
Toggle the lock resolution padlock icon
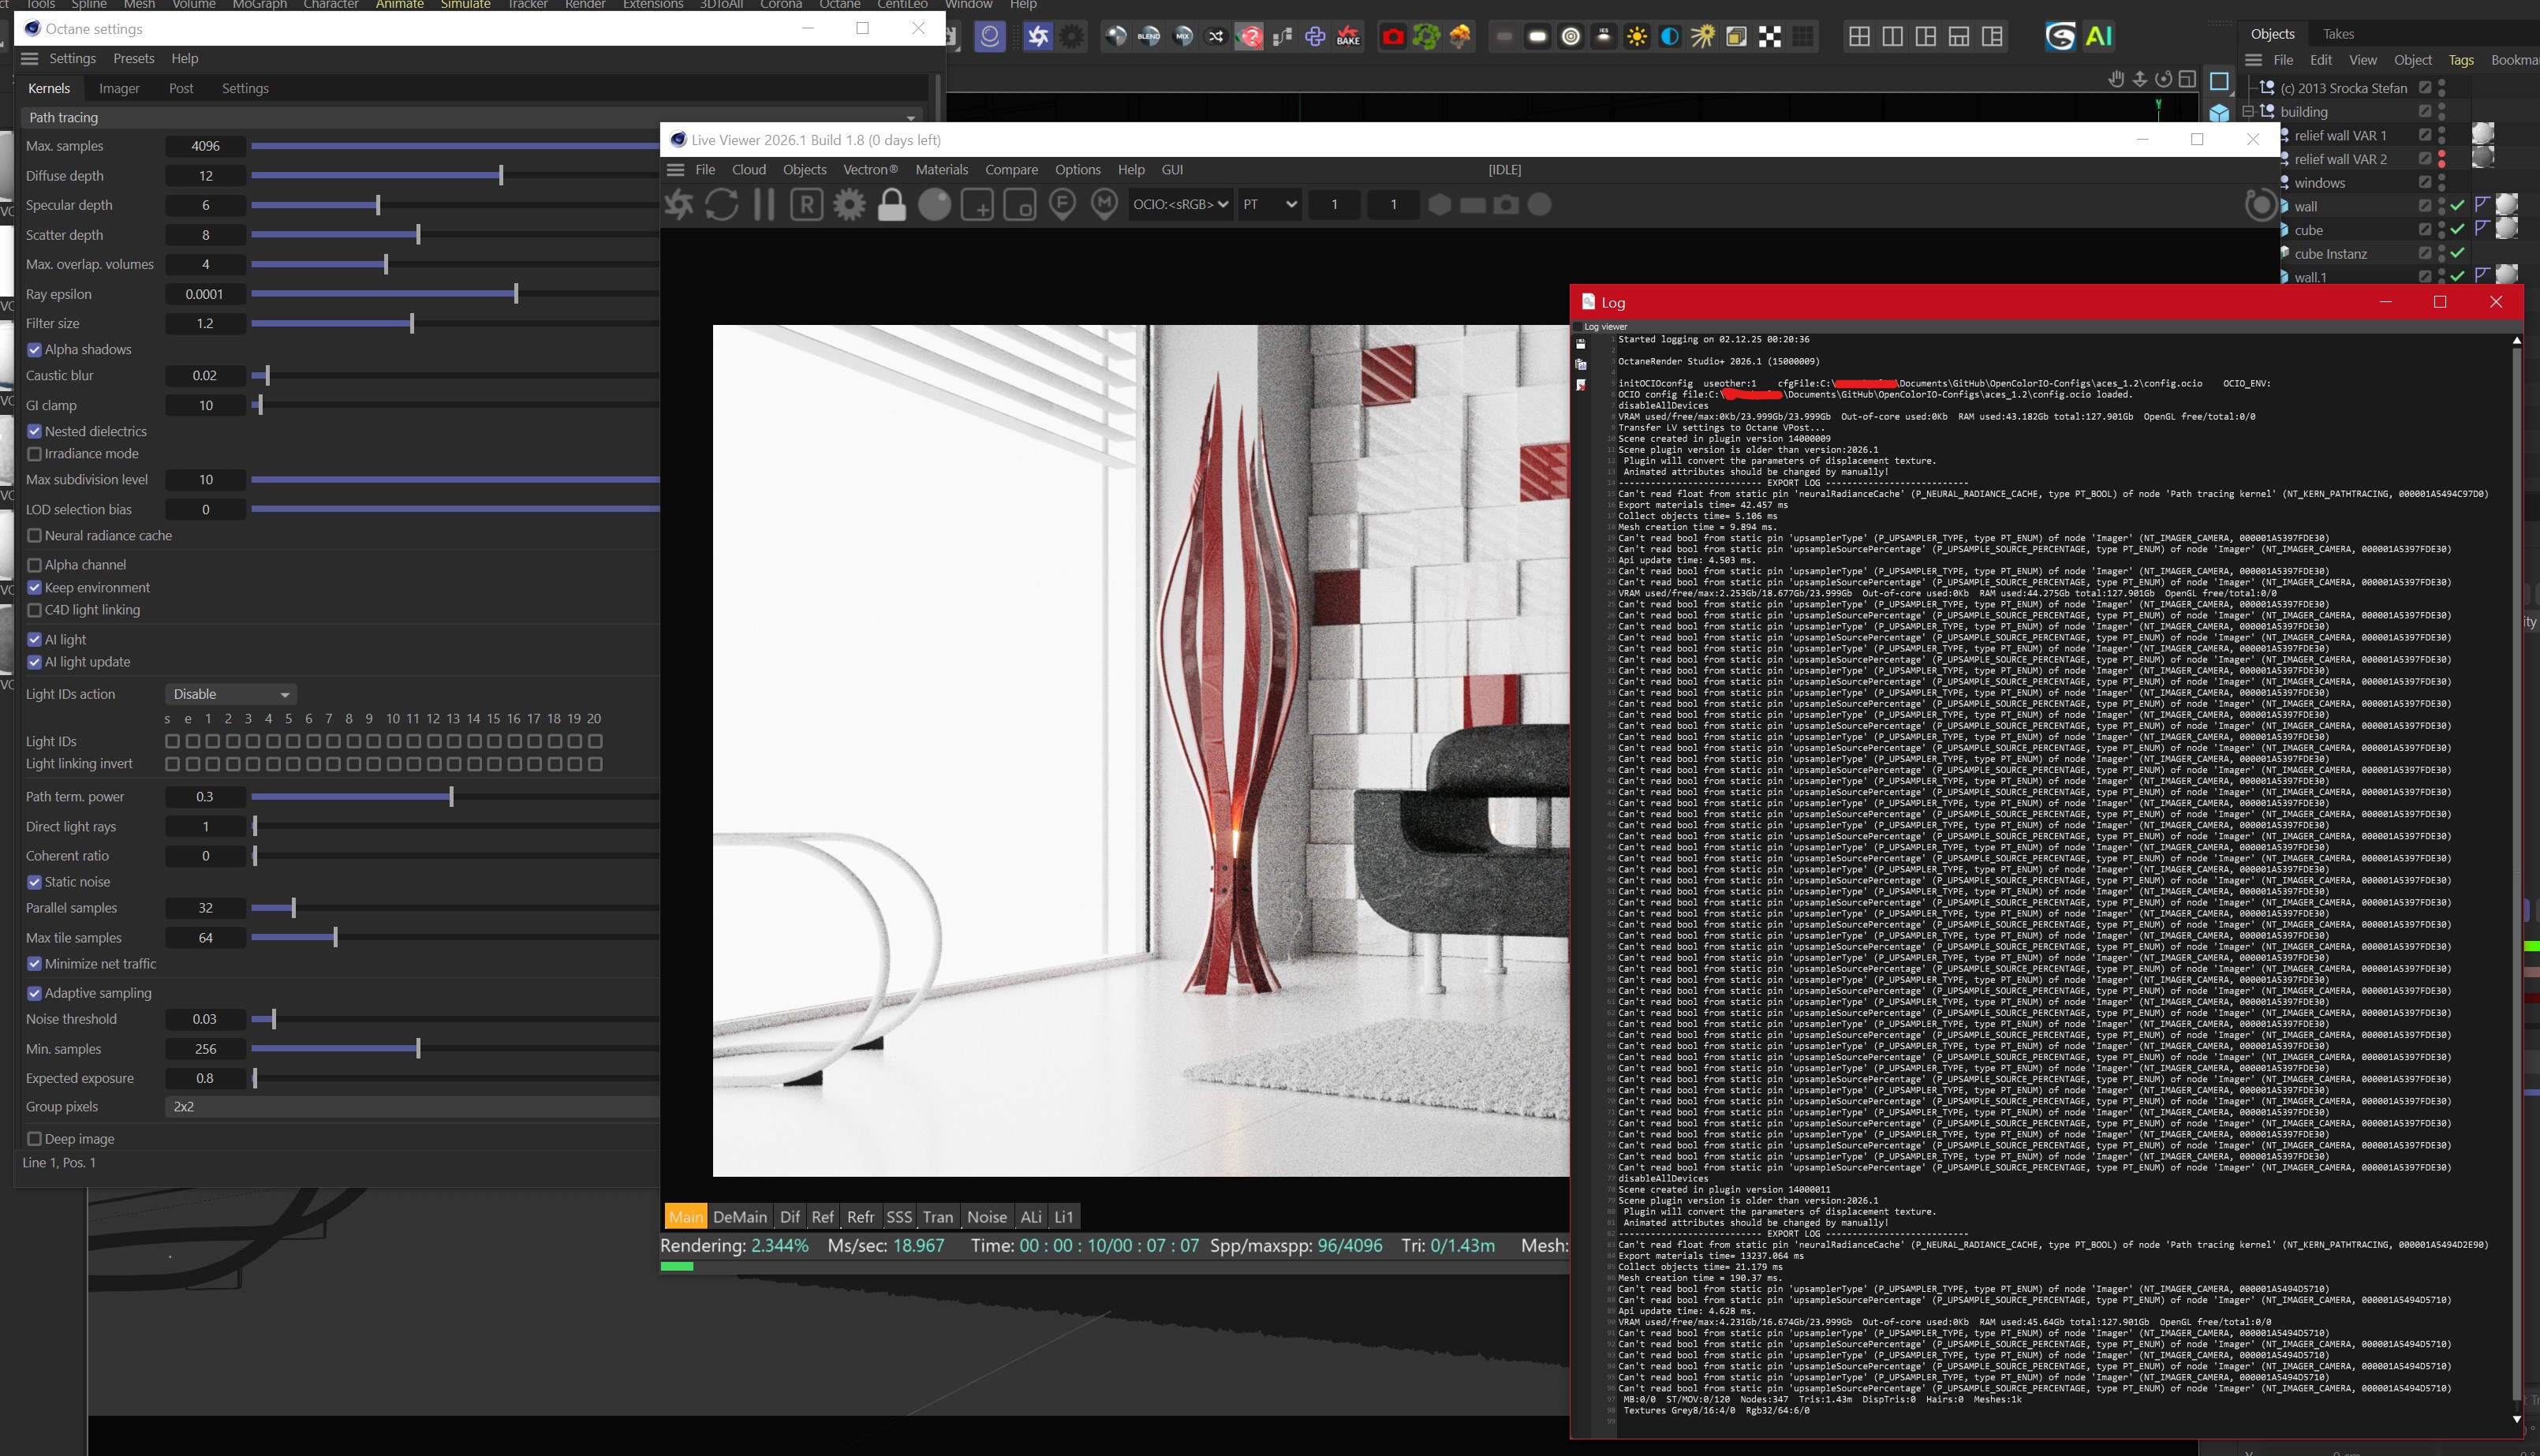point(891,205)
